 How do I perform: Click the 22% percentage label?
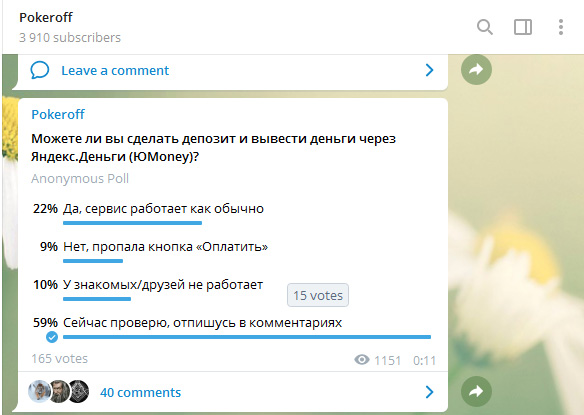click(45, 209)
